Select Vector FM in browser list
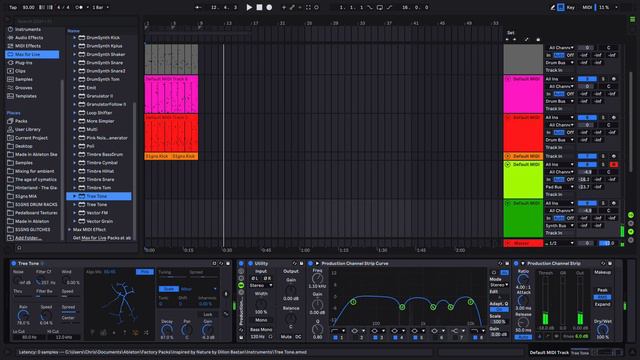 coord(97,213)
